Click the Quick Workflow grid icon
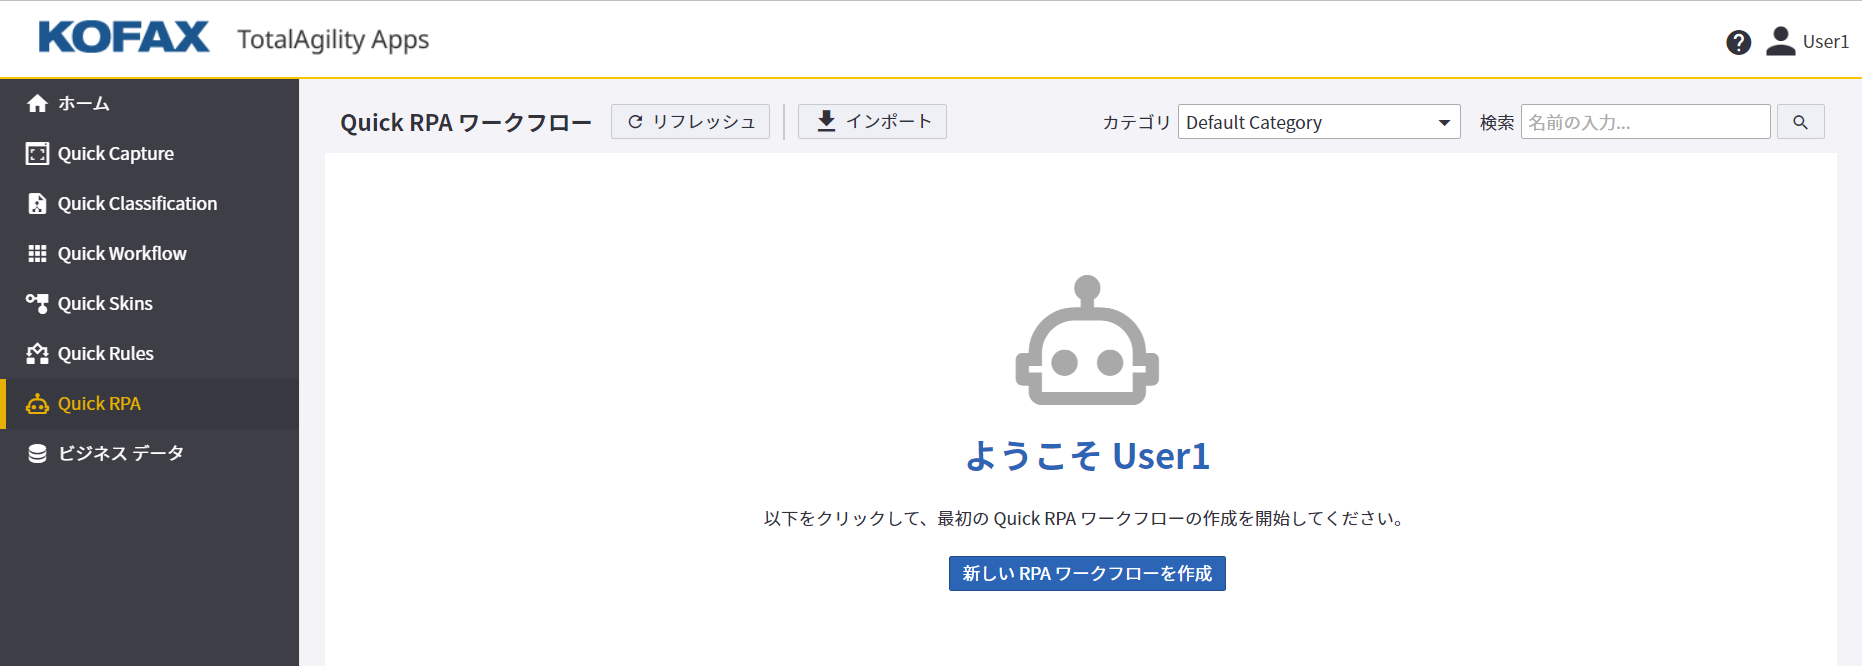This screenshot has height=666, width=1862. pos(38,253)
